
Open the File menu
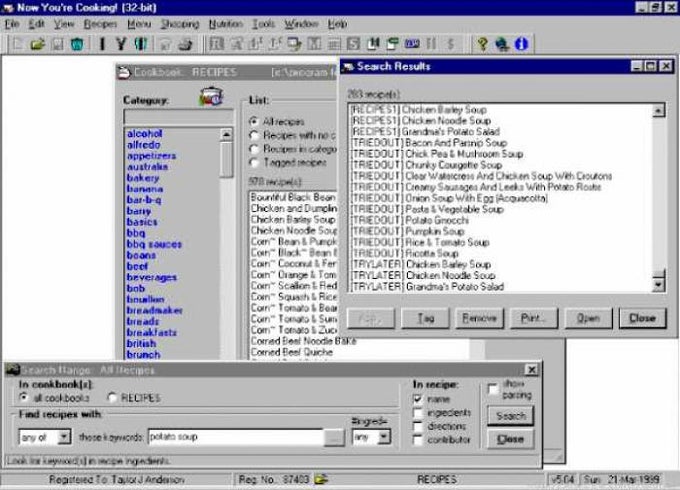pyautogui.click(x=12, y=24)
